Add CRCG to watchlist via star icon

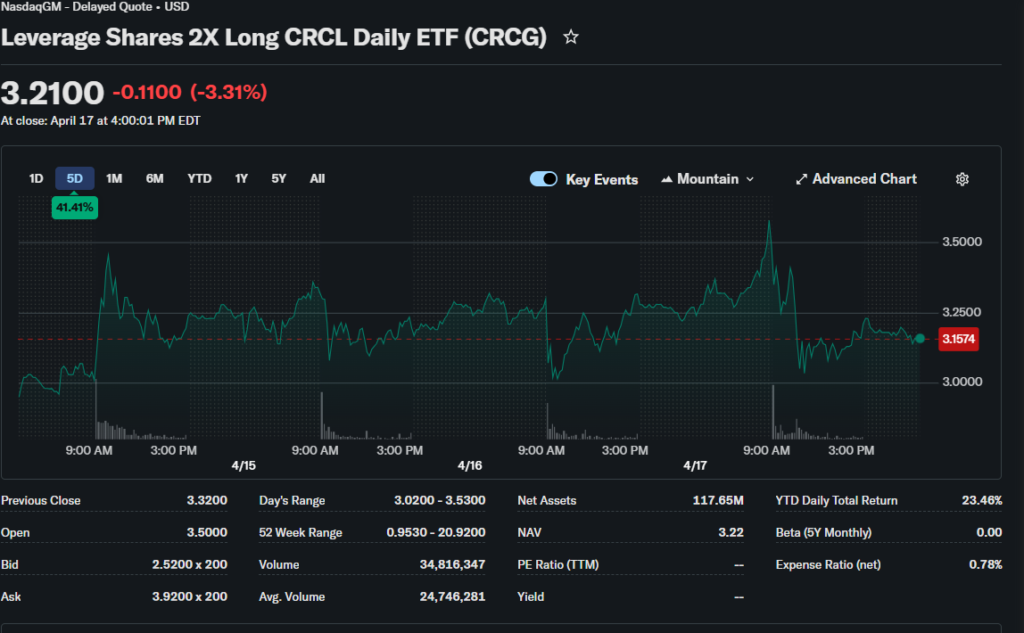571,38
